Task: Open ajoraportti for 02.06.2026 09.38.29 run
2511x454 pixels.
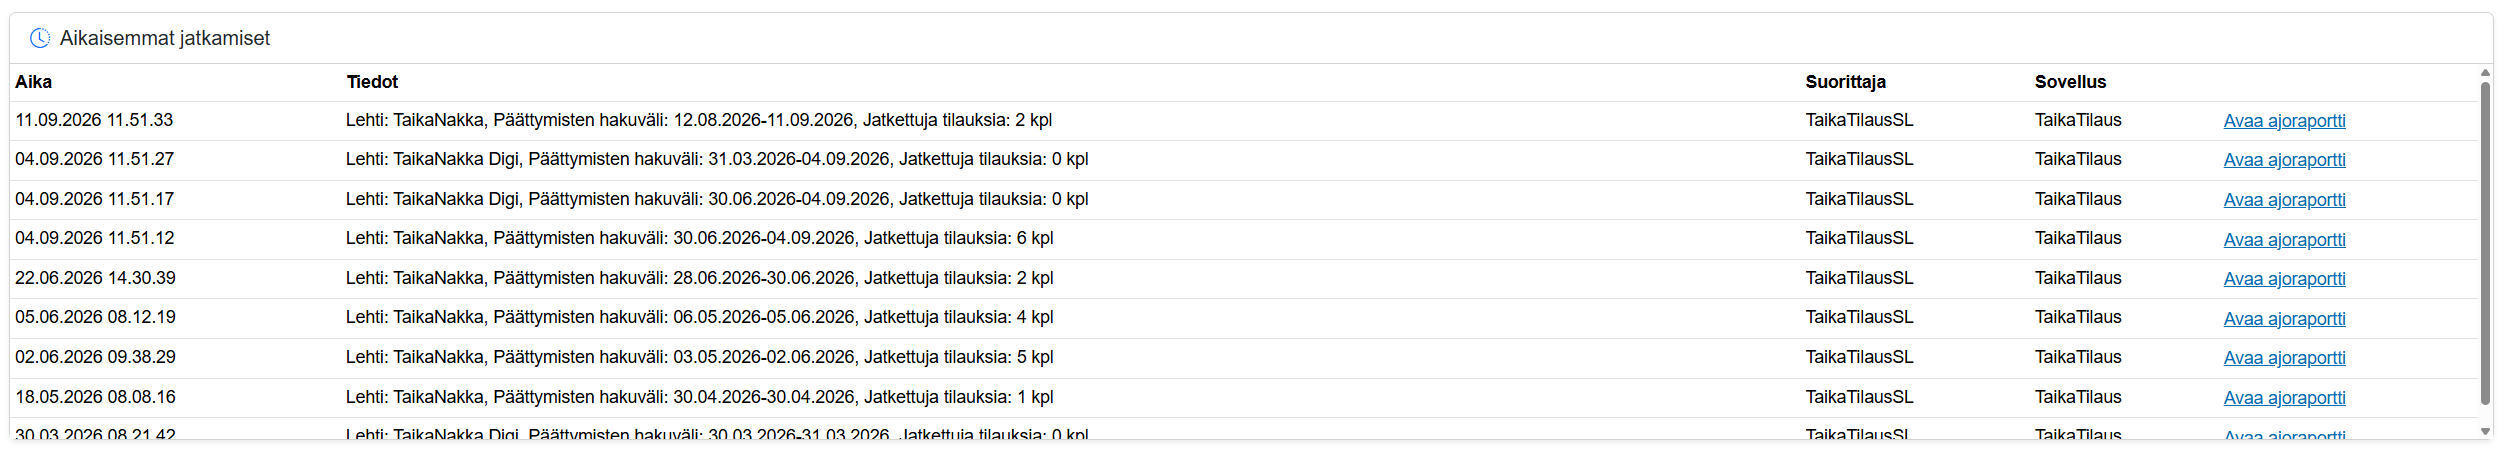Action: [2284, 358]
